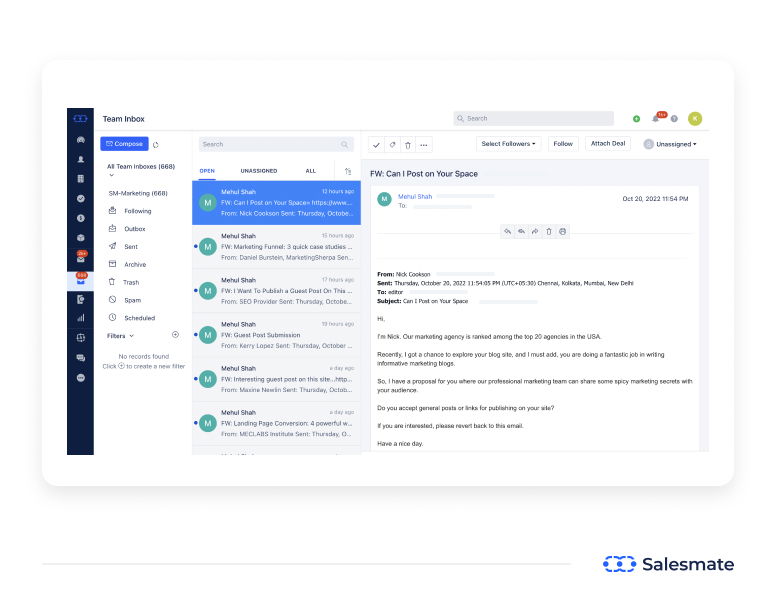The image size is (776, 612).
Task: Click the forward arrow icon in email
Action: click(535, 231)
